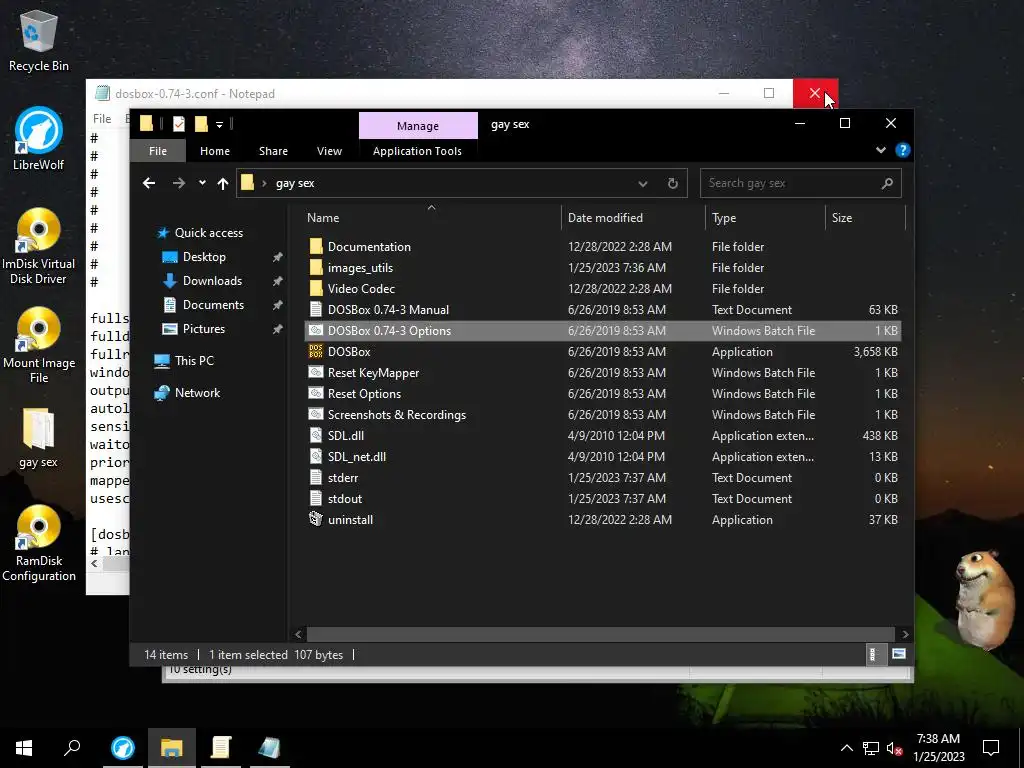Open Customize Quick Access Toolbar dropdown
1024x768 pixels.
219,124
